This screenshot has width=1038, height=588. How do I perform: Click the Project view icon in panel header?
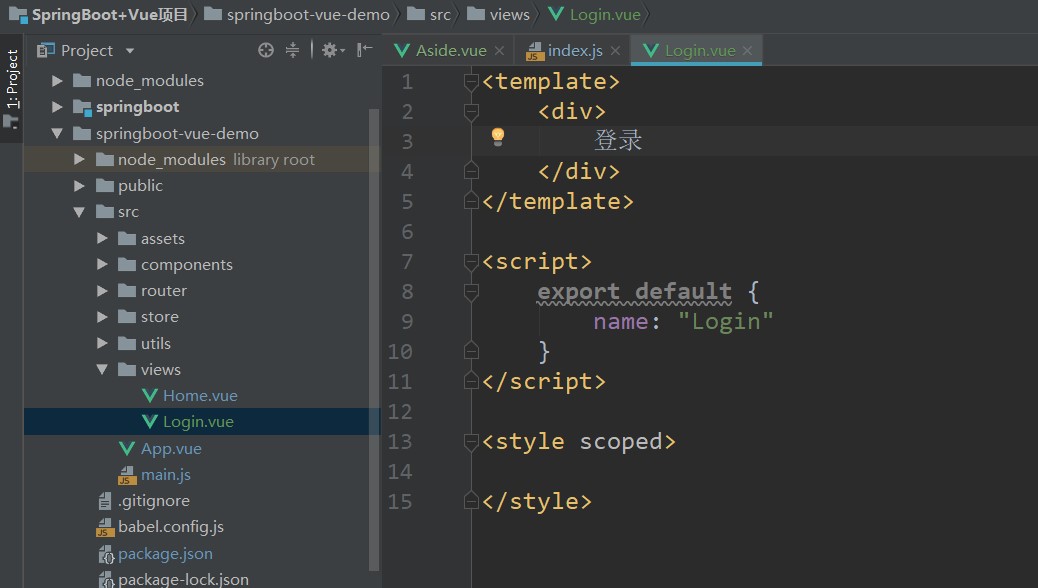pos(46,50)
